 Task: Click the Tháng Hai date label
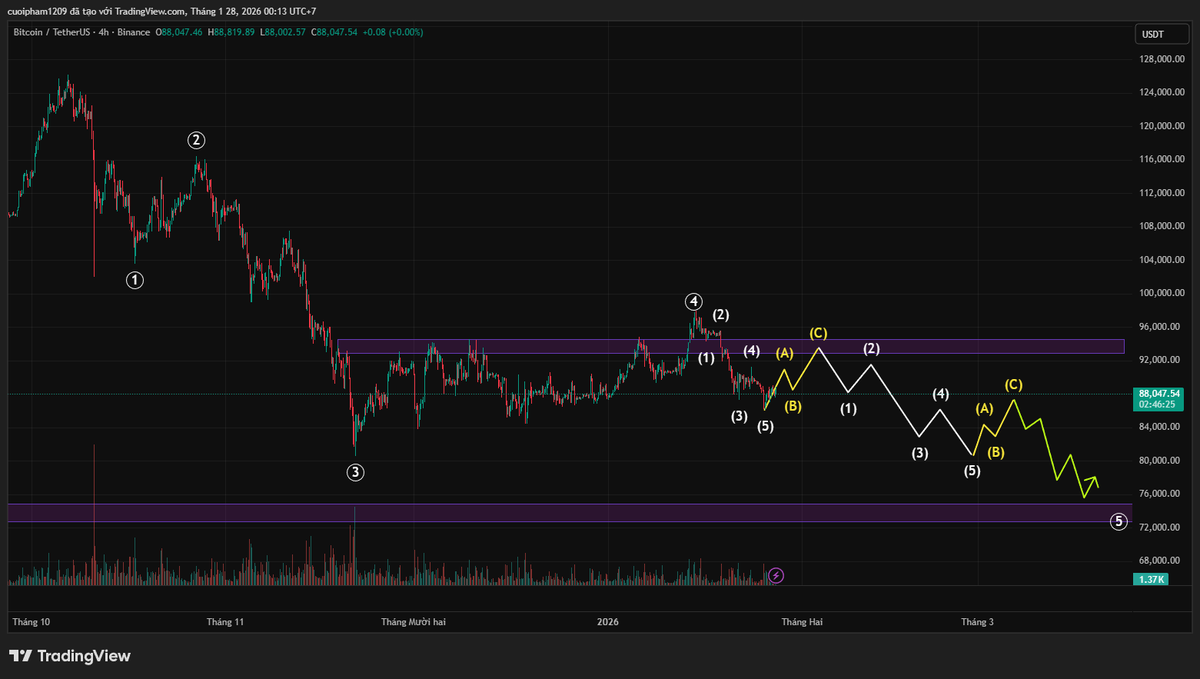click(801, 622)
